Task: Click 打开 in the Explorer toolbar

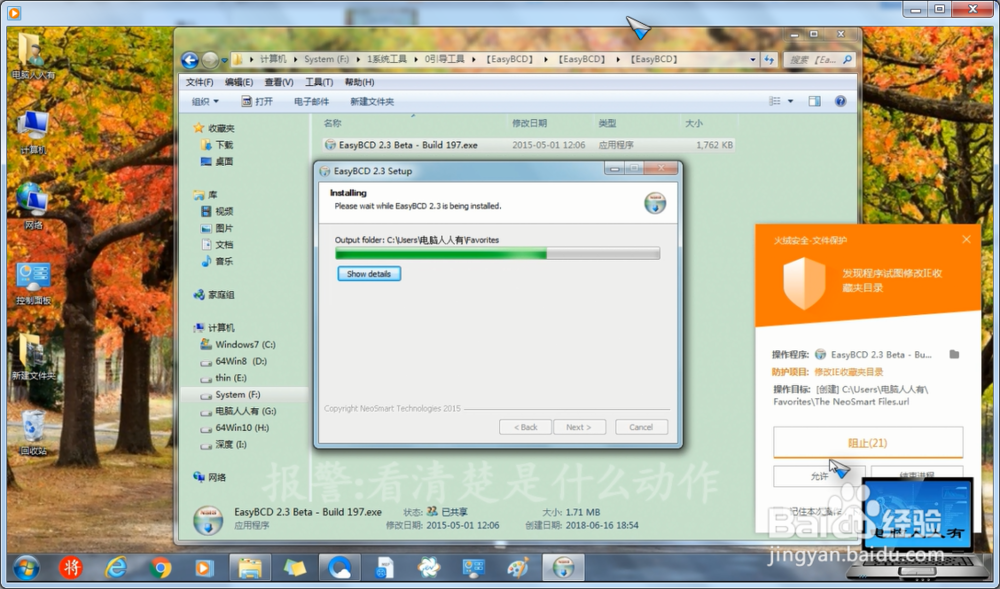Action: (257, 101)
